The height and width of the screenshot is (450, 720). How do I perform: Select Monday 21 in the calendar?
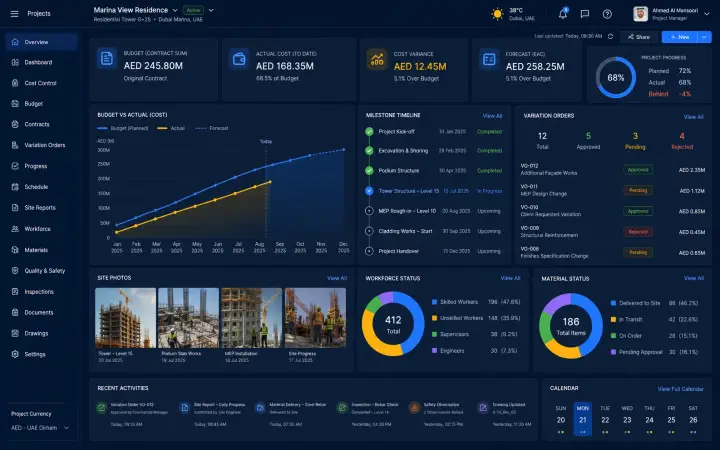coord(583,419)
